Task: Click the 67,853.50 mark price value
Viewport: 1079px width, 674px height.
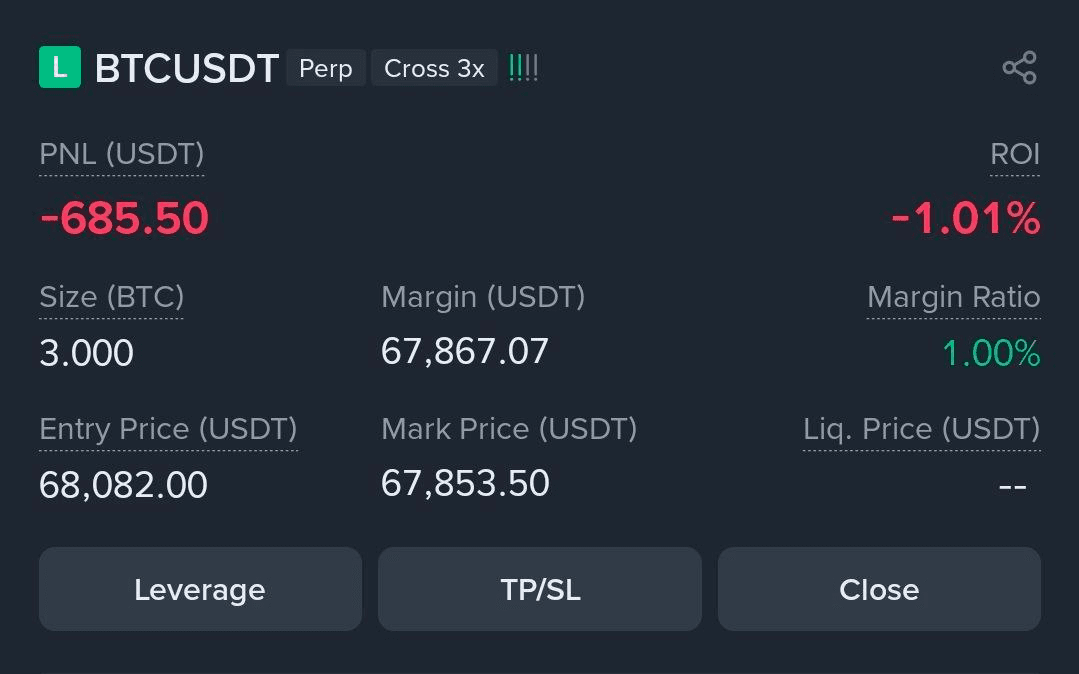Action: [x=465, y=483]
